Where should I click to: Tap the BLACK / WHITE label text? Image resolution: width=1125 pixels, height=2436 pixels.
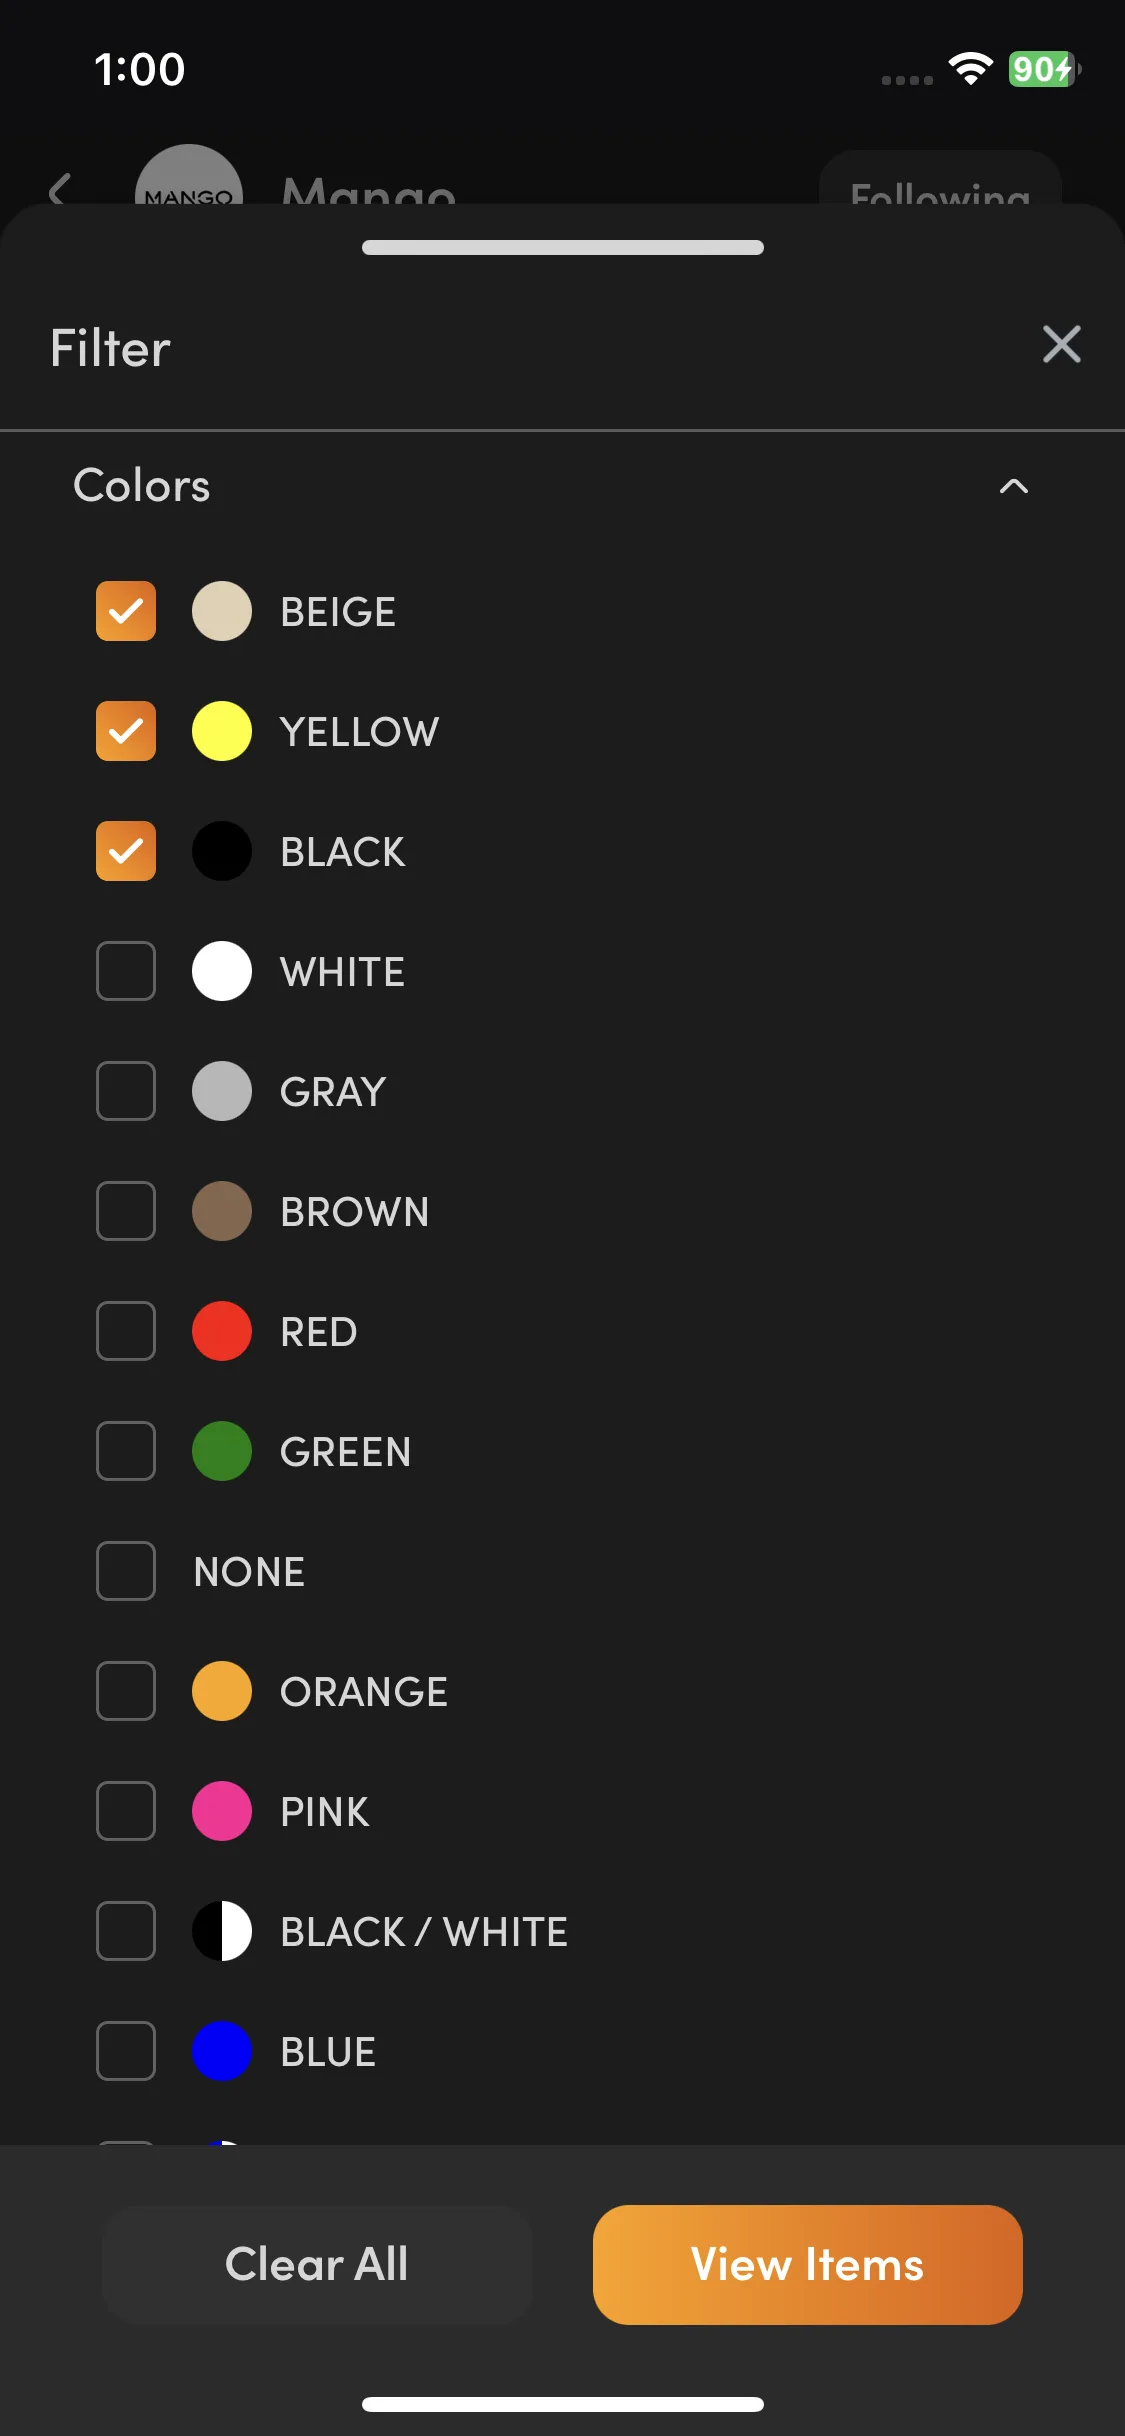pos(424,1932)
